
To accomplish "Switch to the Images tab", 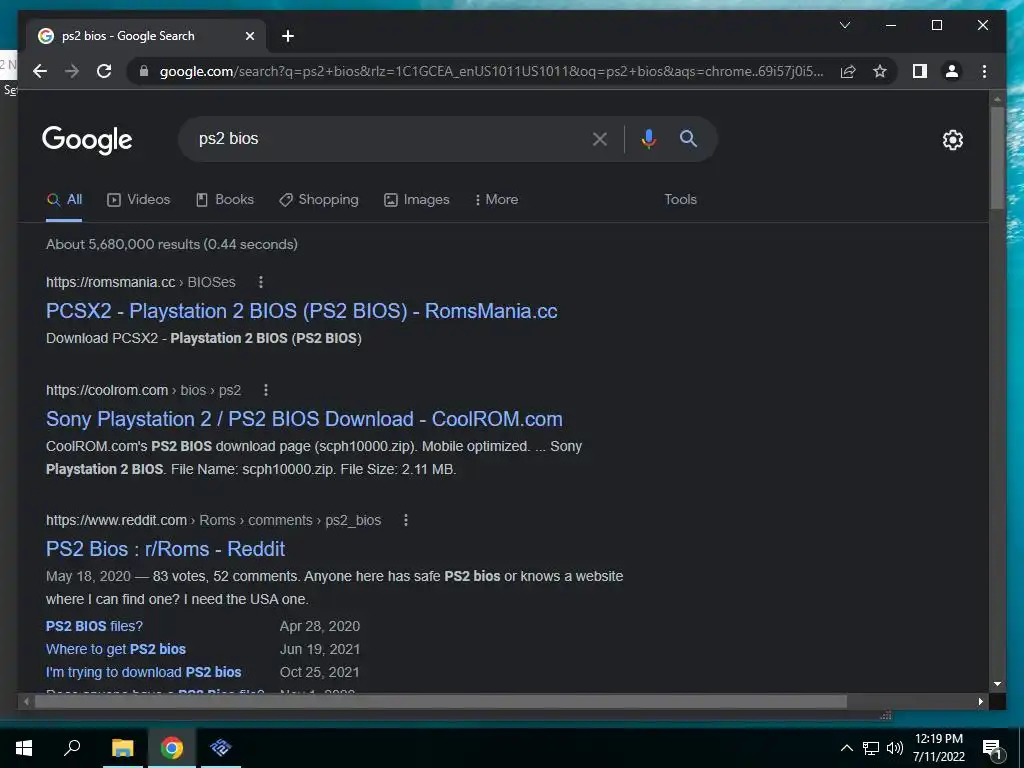I will coord(417,200).
